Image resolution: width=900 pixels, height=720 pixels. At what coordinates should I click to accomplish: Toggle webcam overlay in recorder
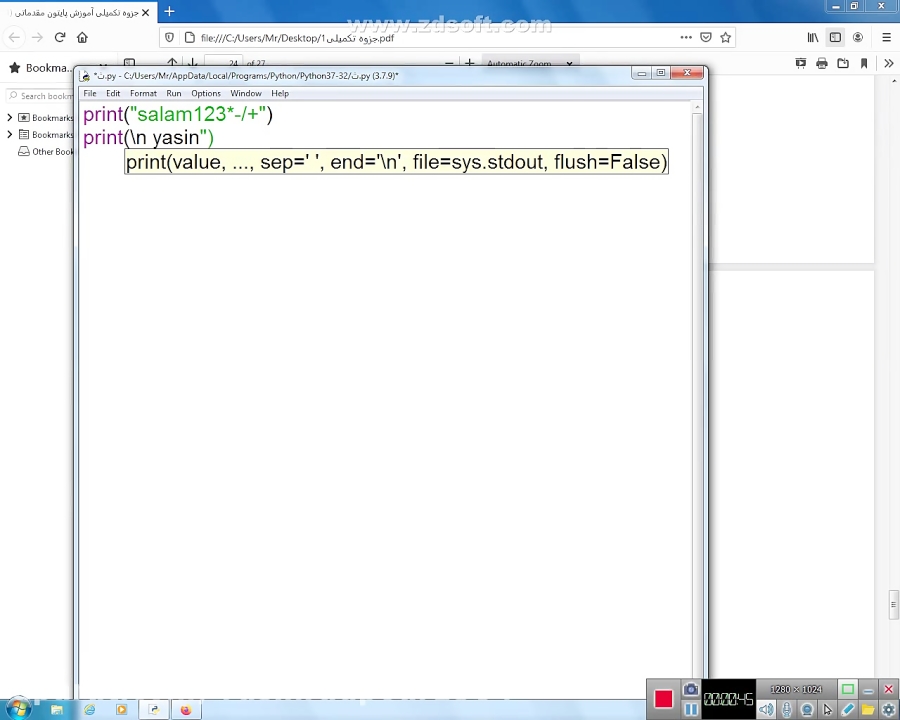(806, 710)
